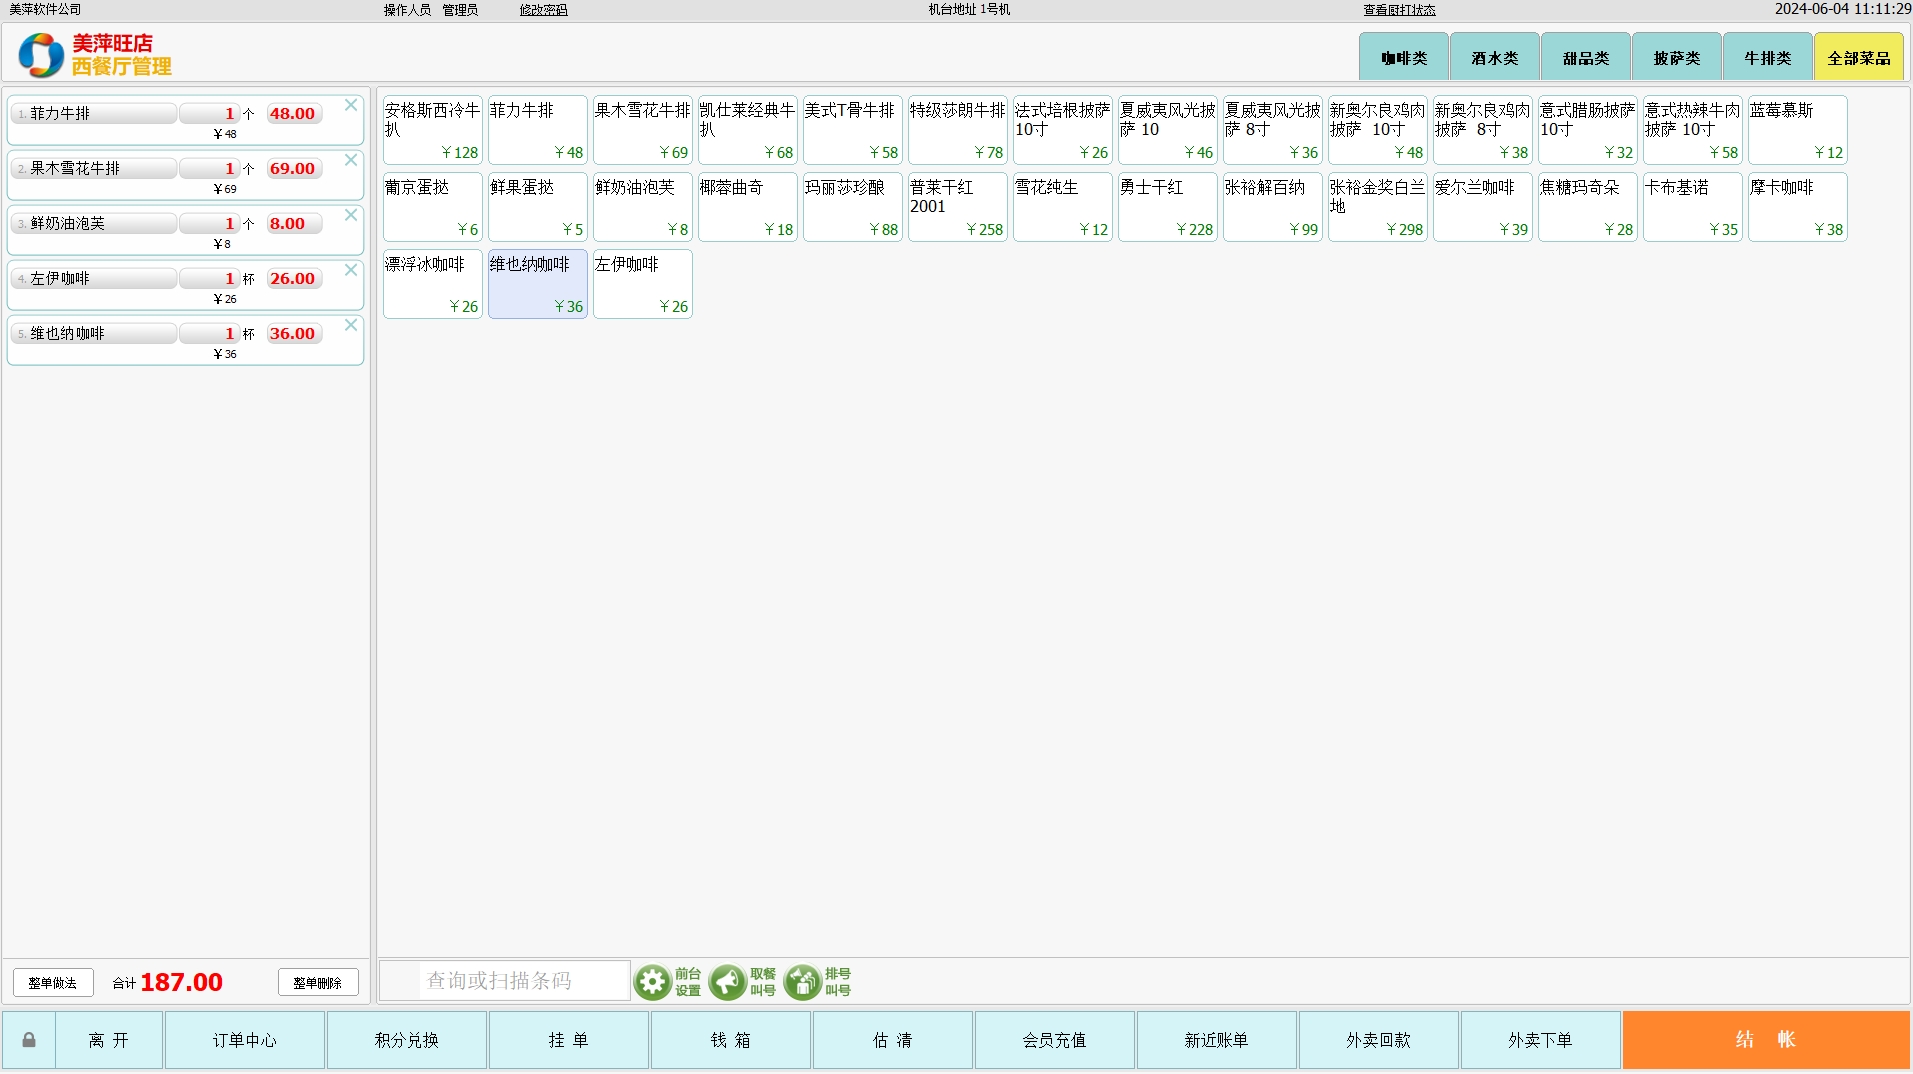Open front desk settings gear icon

(x=653, y=982)
